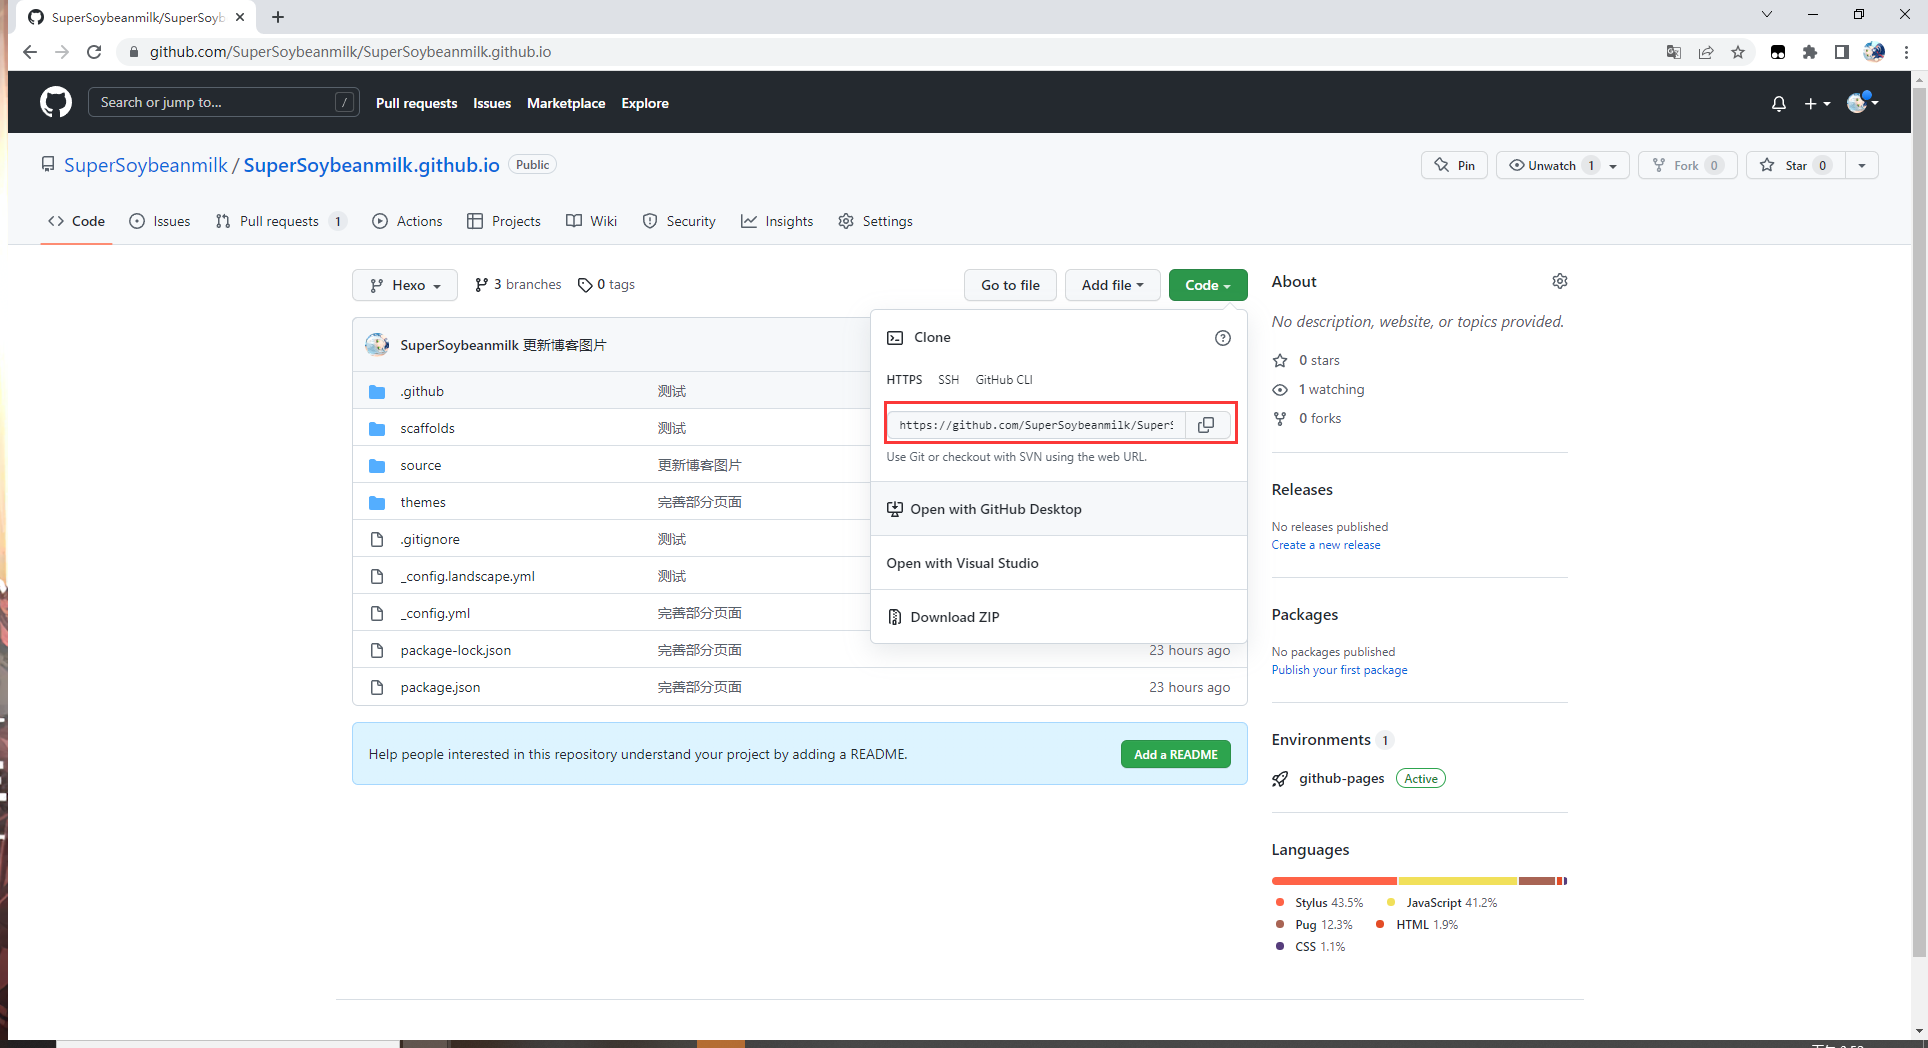
Task: Open the Actions tab
Action: click(x=407, y=221)
